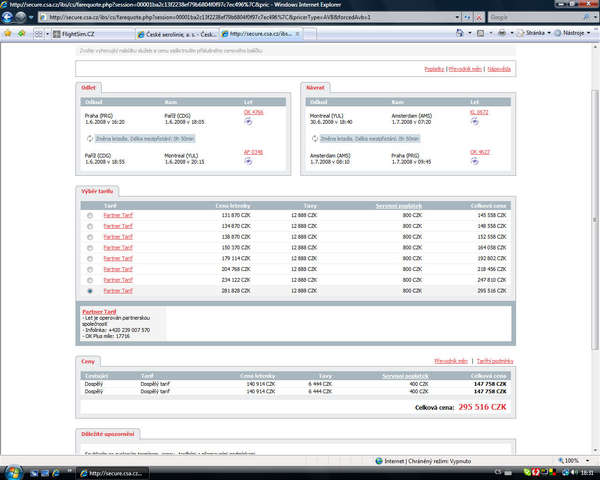Click airline logo icon under flight OK 4766
This screenshot has height=480, width=600.
[x=248, y=122]
